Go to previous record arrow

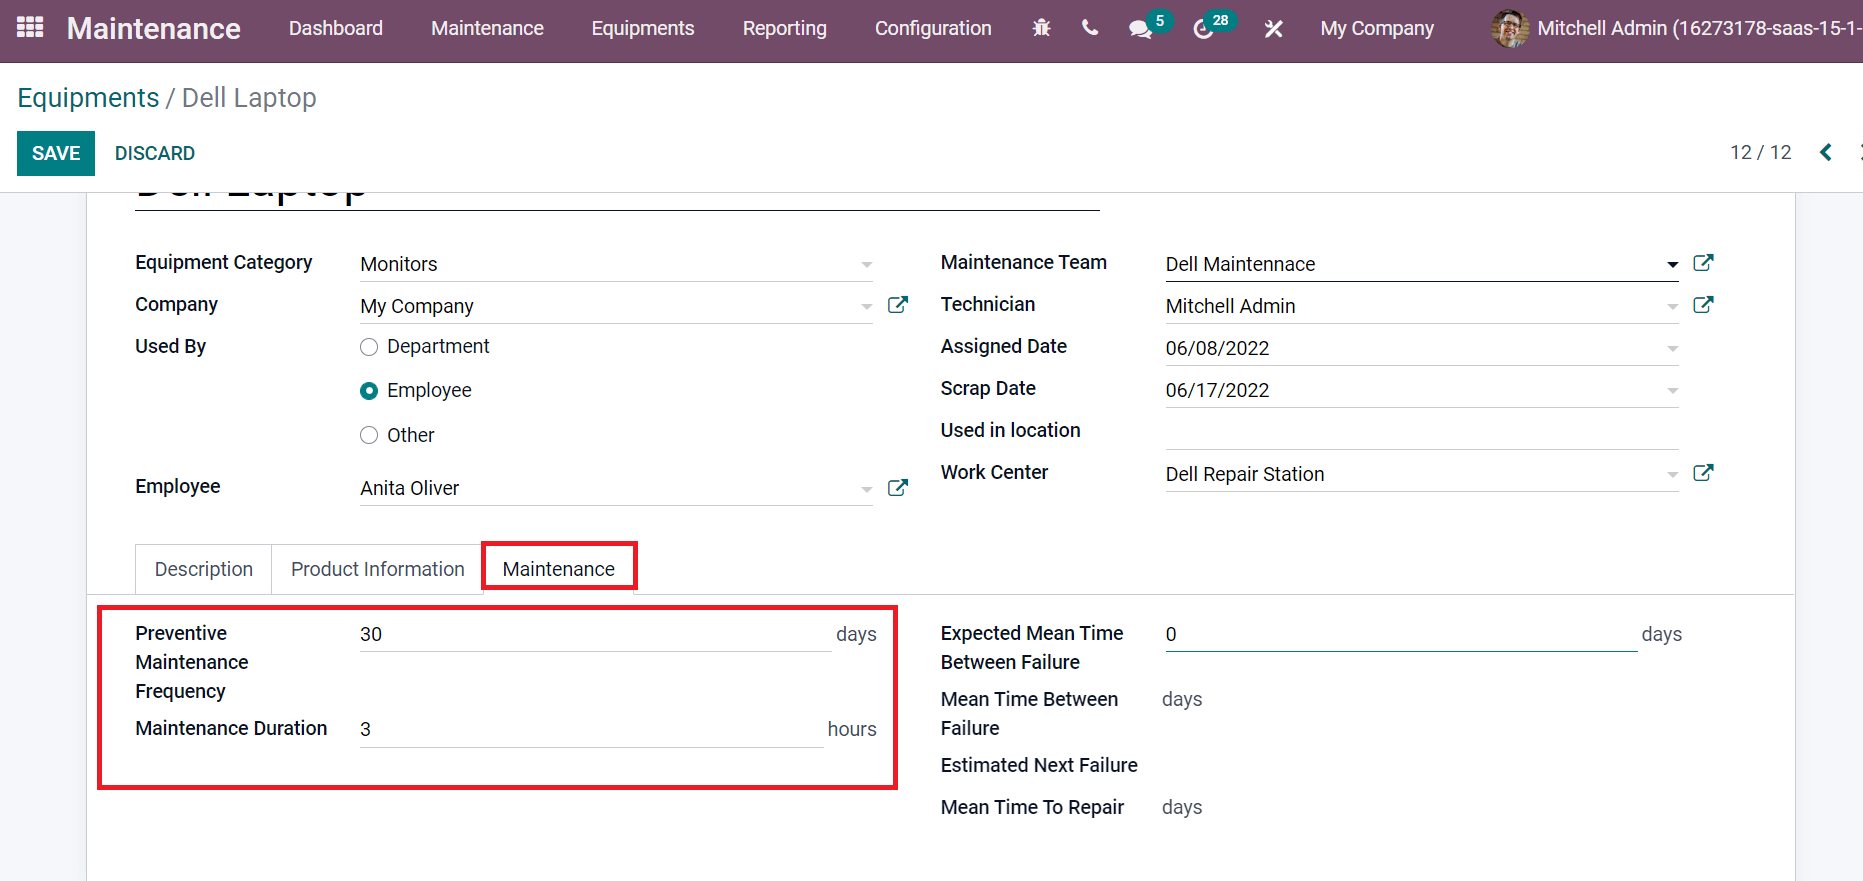1826,152
